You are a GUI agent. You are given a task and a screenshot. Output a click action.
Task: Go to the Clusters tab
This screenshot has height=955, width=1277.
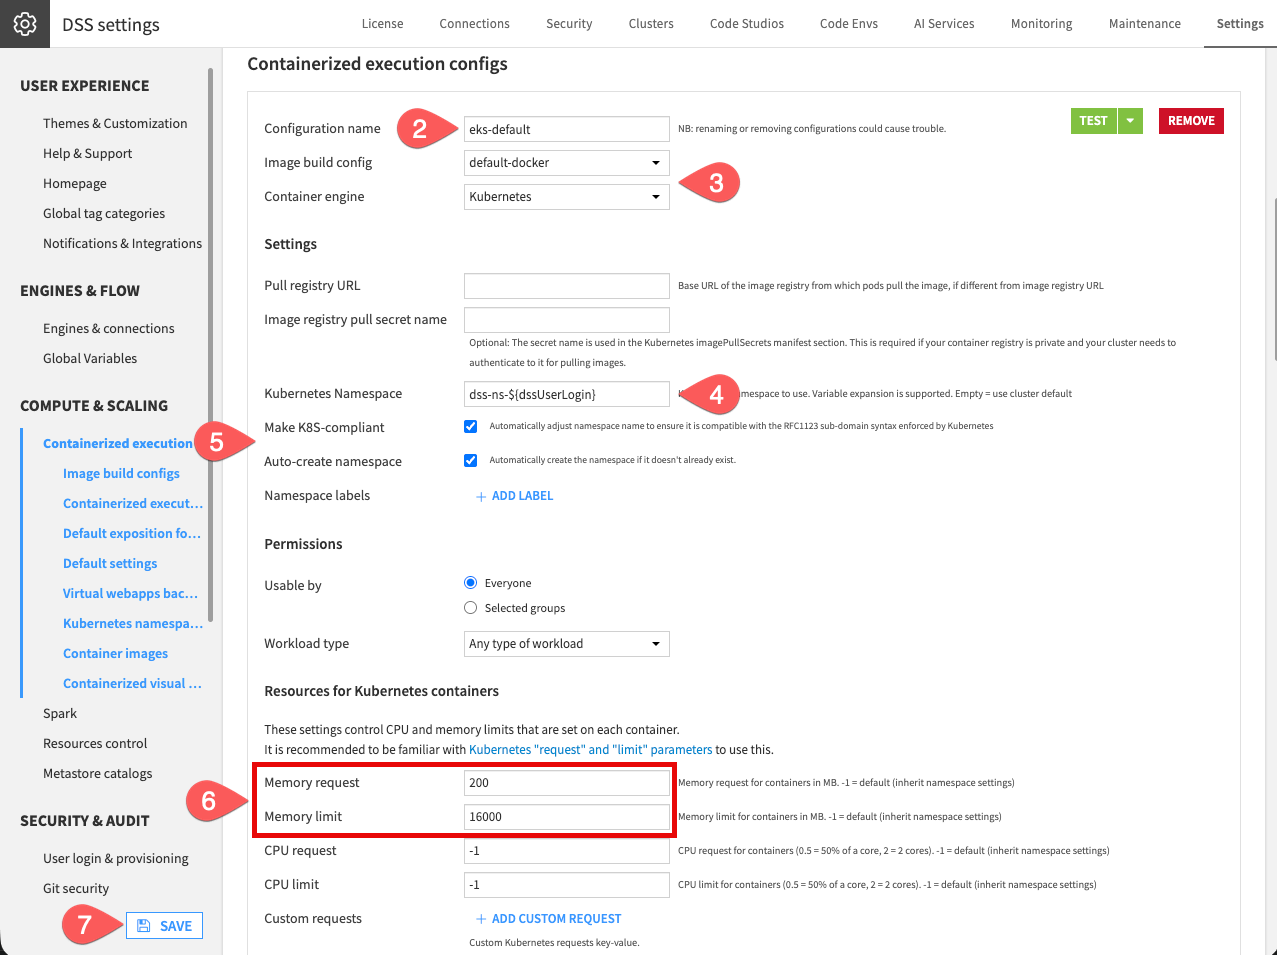click(x=651, y=24)
